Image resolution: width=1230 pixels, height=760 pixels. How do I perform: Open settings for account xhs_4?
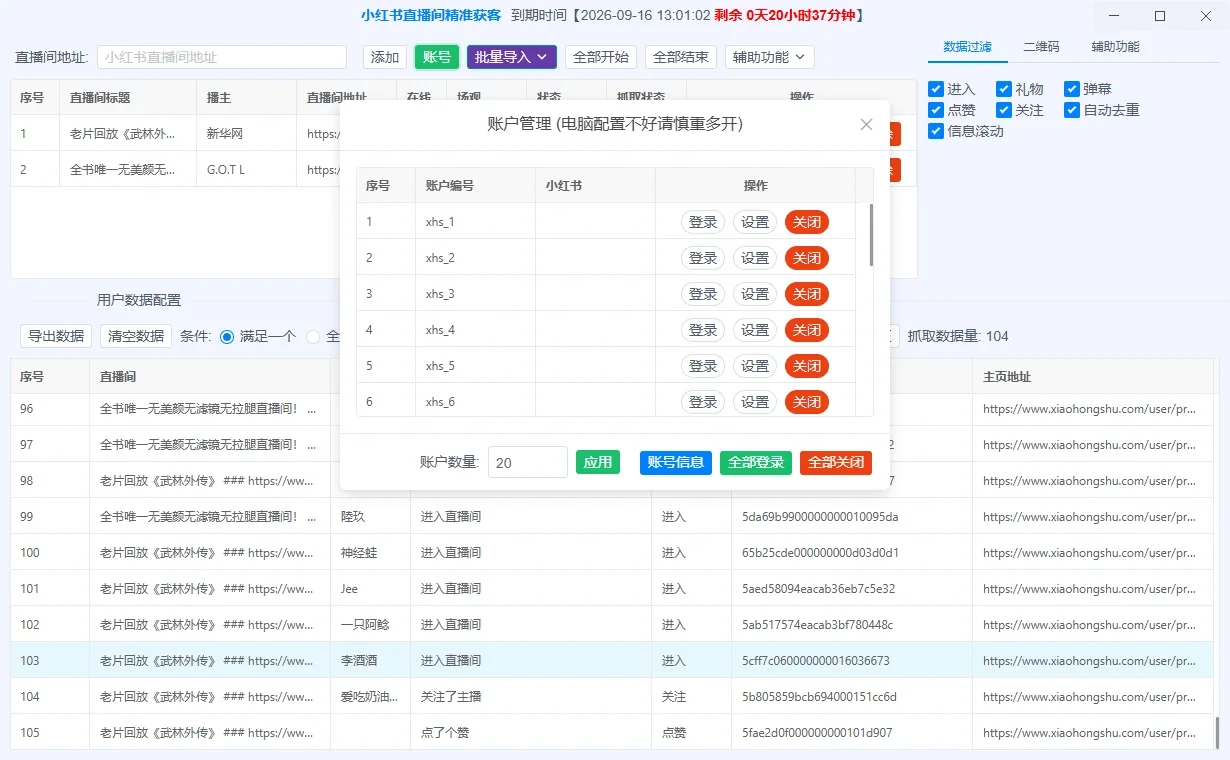click(755, 330)
